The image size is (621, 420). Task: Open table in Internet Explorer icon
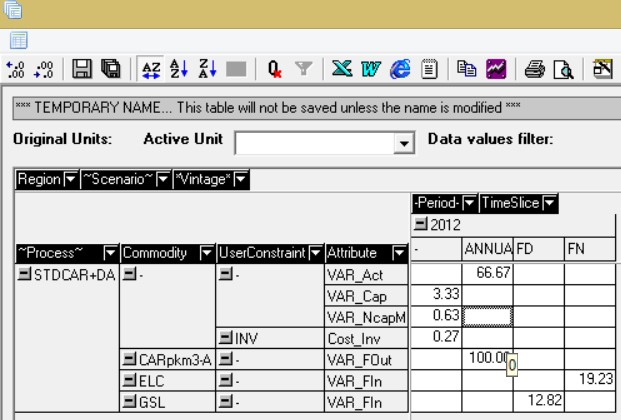400,69
